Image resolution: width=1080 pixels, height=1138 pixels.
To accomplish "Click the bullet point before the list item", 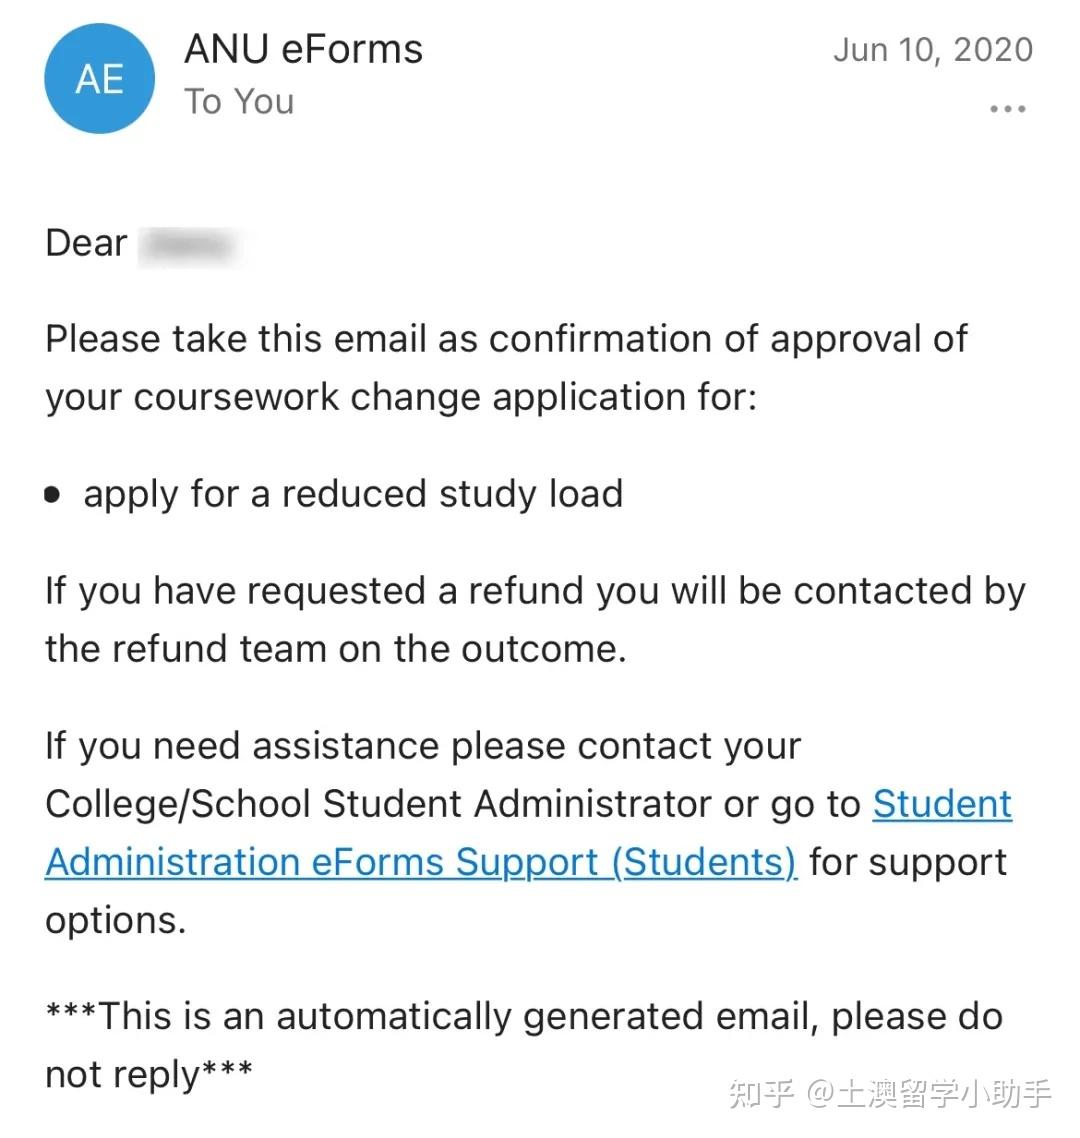I will pos(52,495).
